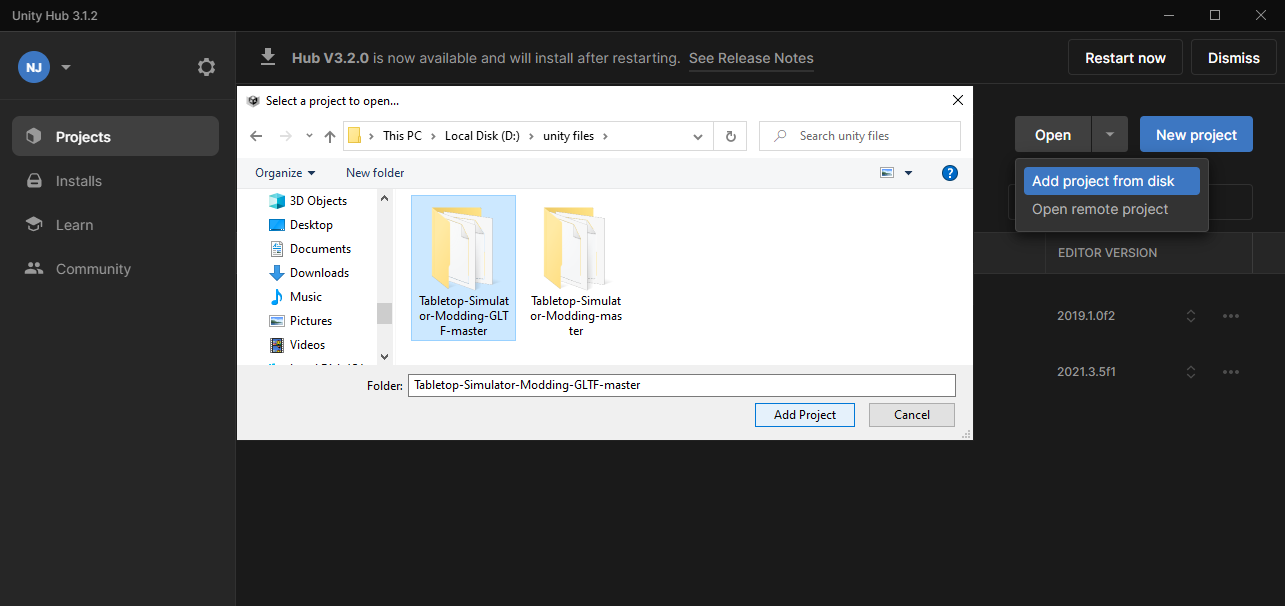Open the Projects section in Unity Hub sidebar
The width and height of the screenshot is (1285, 606).
pos(82,135)
